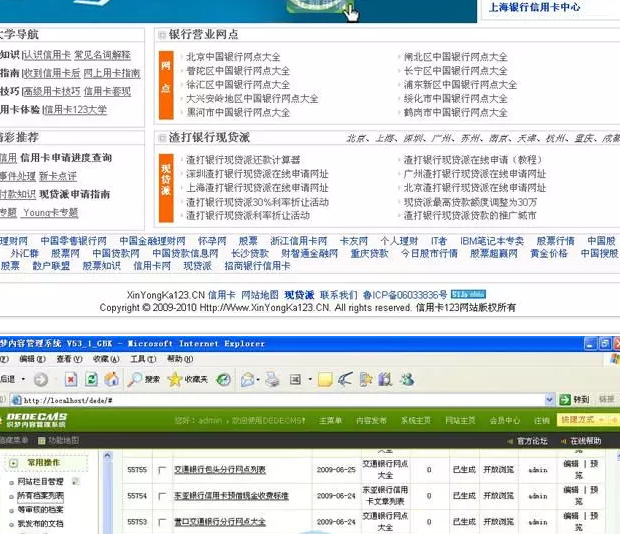Click the IE Stop loading icon
The image size is (620, 534).
click(71, 379)
